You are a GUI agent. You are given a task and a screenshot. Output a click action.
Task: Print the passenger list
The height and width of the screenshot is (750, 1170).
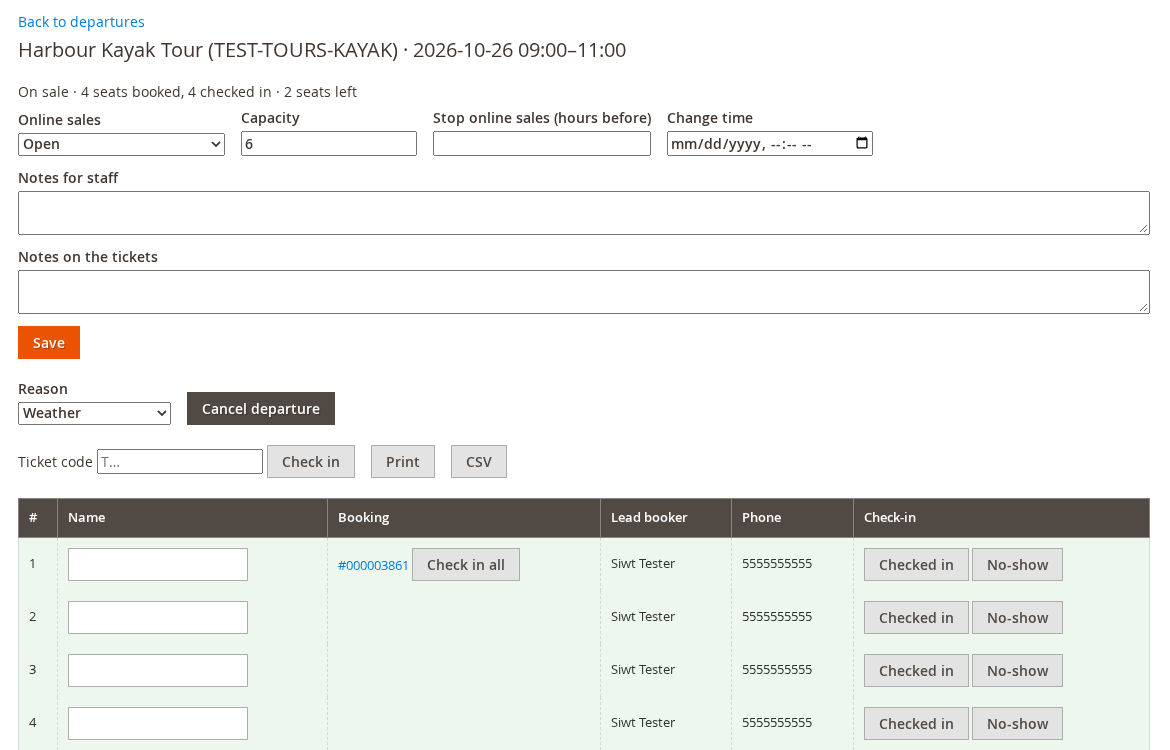(x=402, y=462)
